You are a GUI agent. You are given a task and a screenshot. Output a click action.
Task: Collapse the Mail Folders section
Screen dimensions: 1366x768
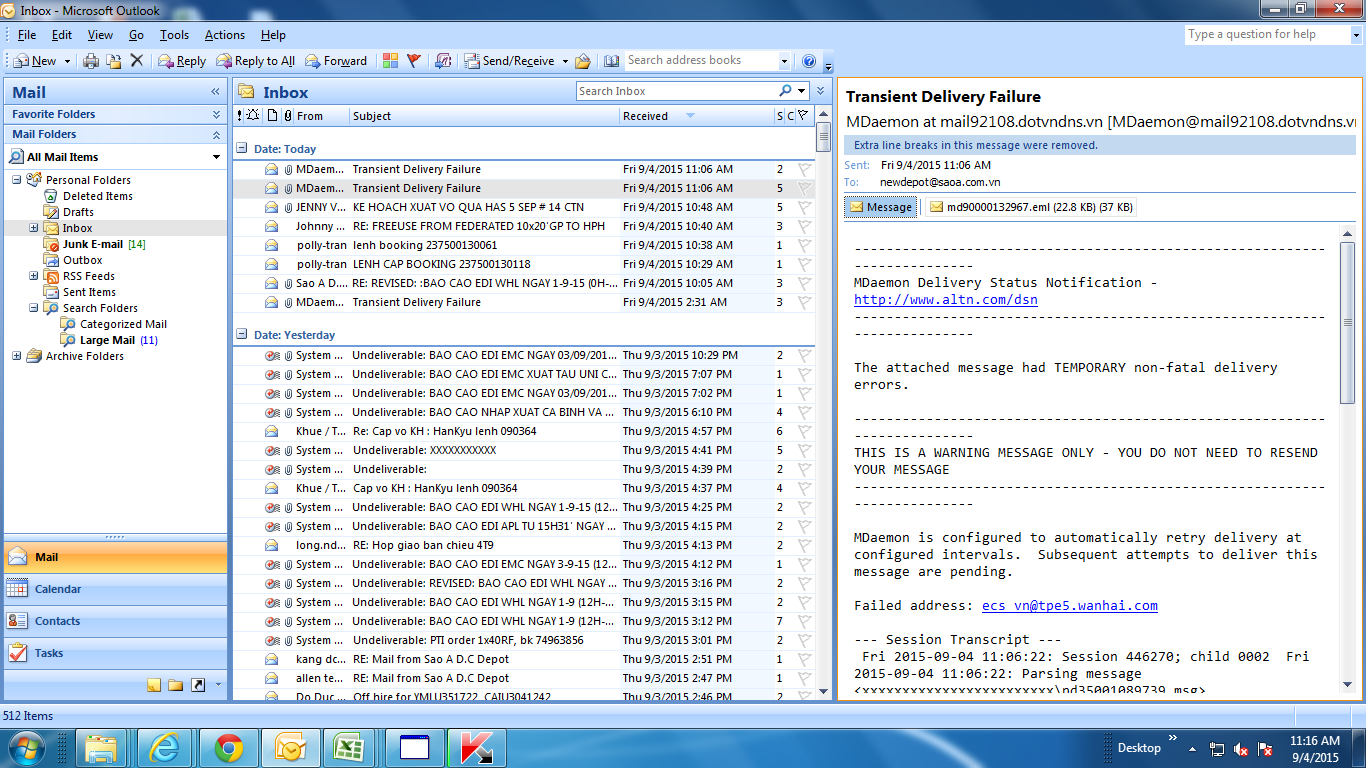(x=217, y=134)
